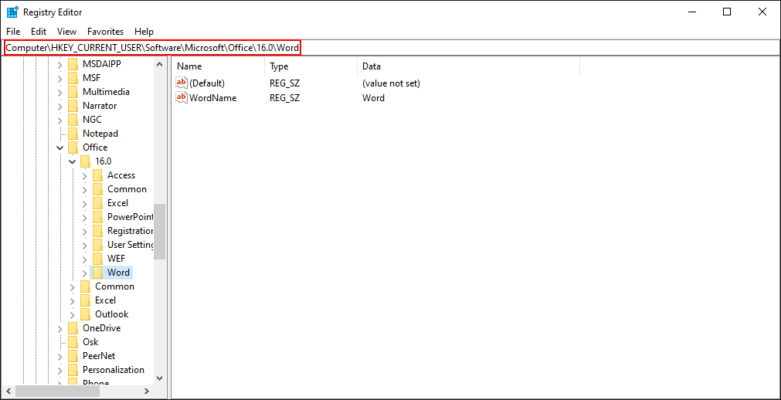Expand the WEF key
Viewport: 781px width, 400px height.
(x=85, y=259)
